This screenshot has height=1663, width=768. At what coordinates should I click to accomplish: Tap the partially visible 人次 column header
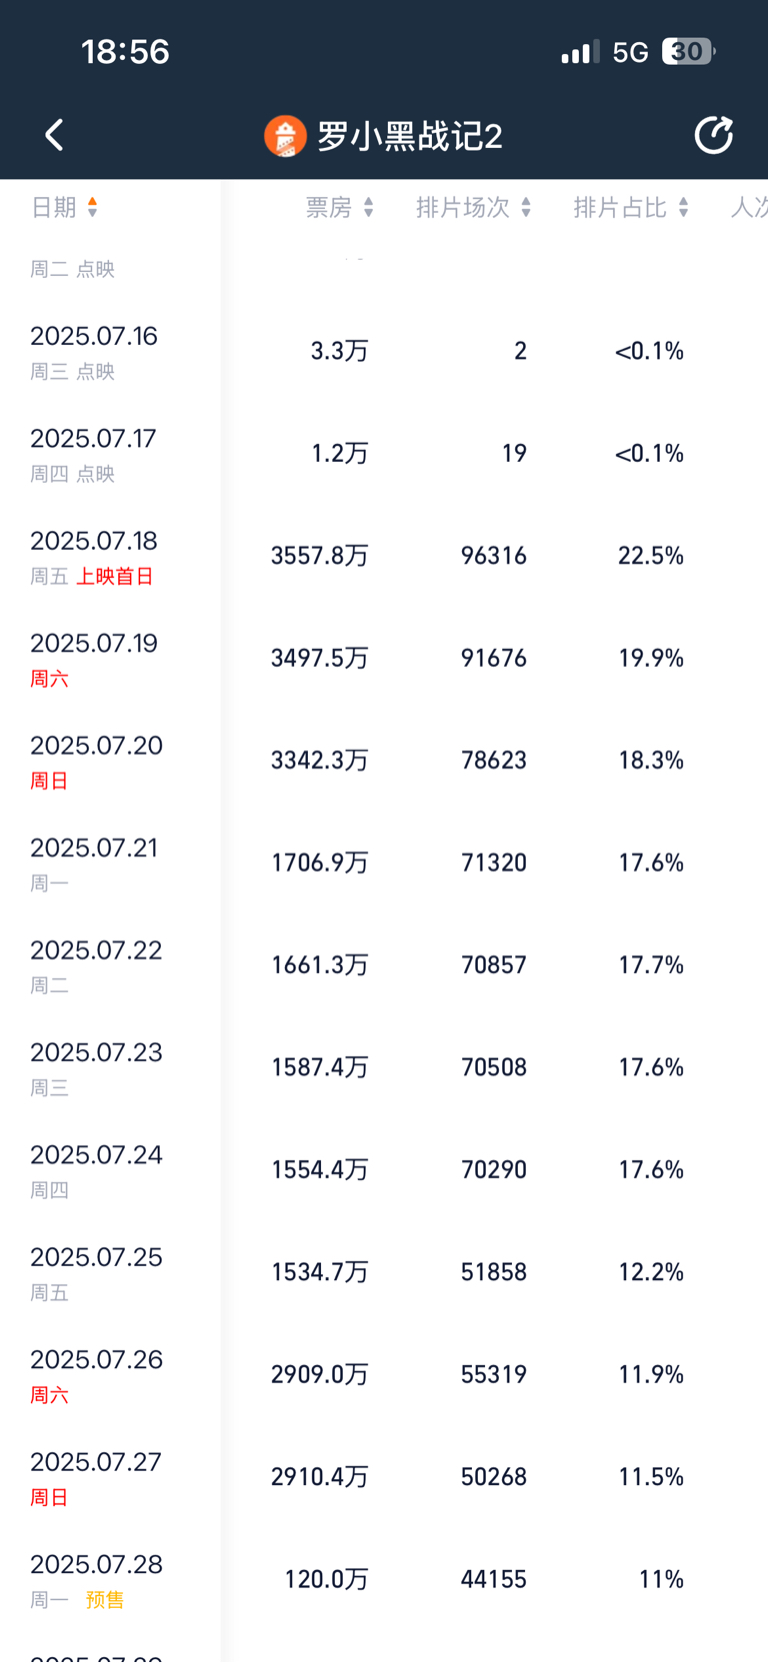pyautogui.click(x=749, y=207)
